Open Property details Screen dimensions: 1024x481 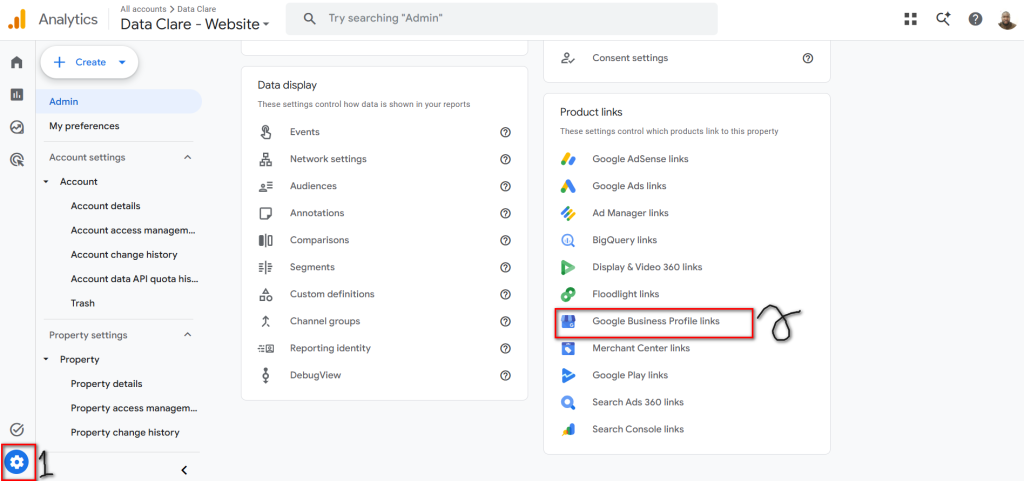point(106,384)
